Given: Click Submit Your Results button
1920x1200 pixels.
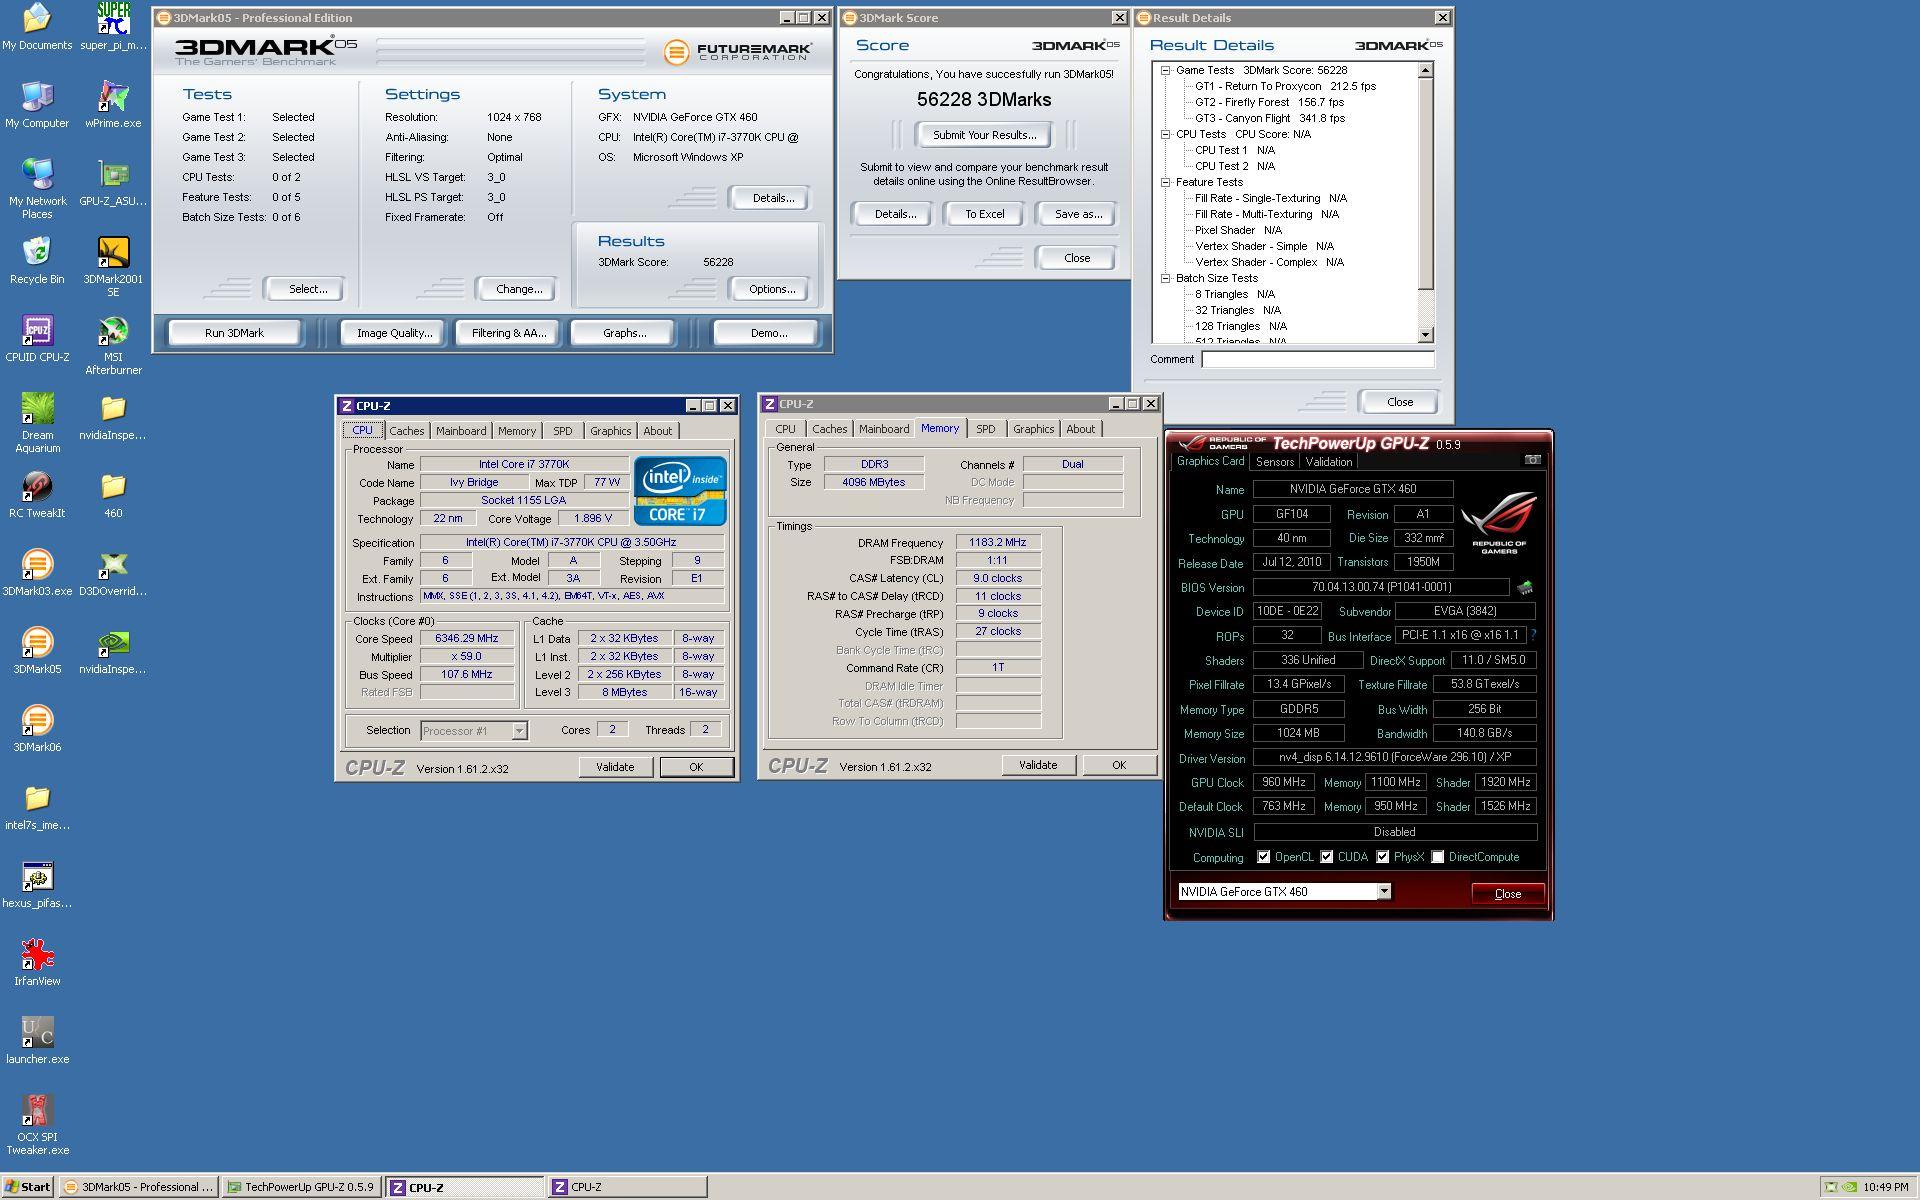Looking at the screenshot, I should [x=984, y=135].
